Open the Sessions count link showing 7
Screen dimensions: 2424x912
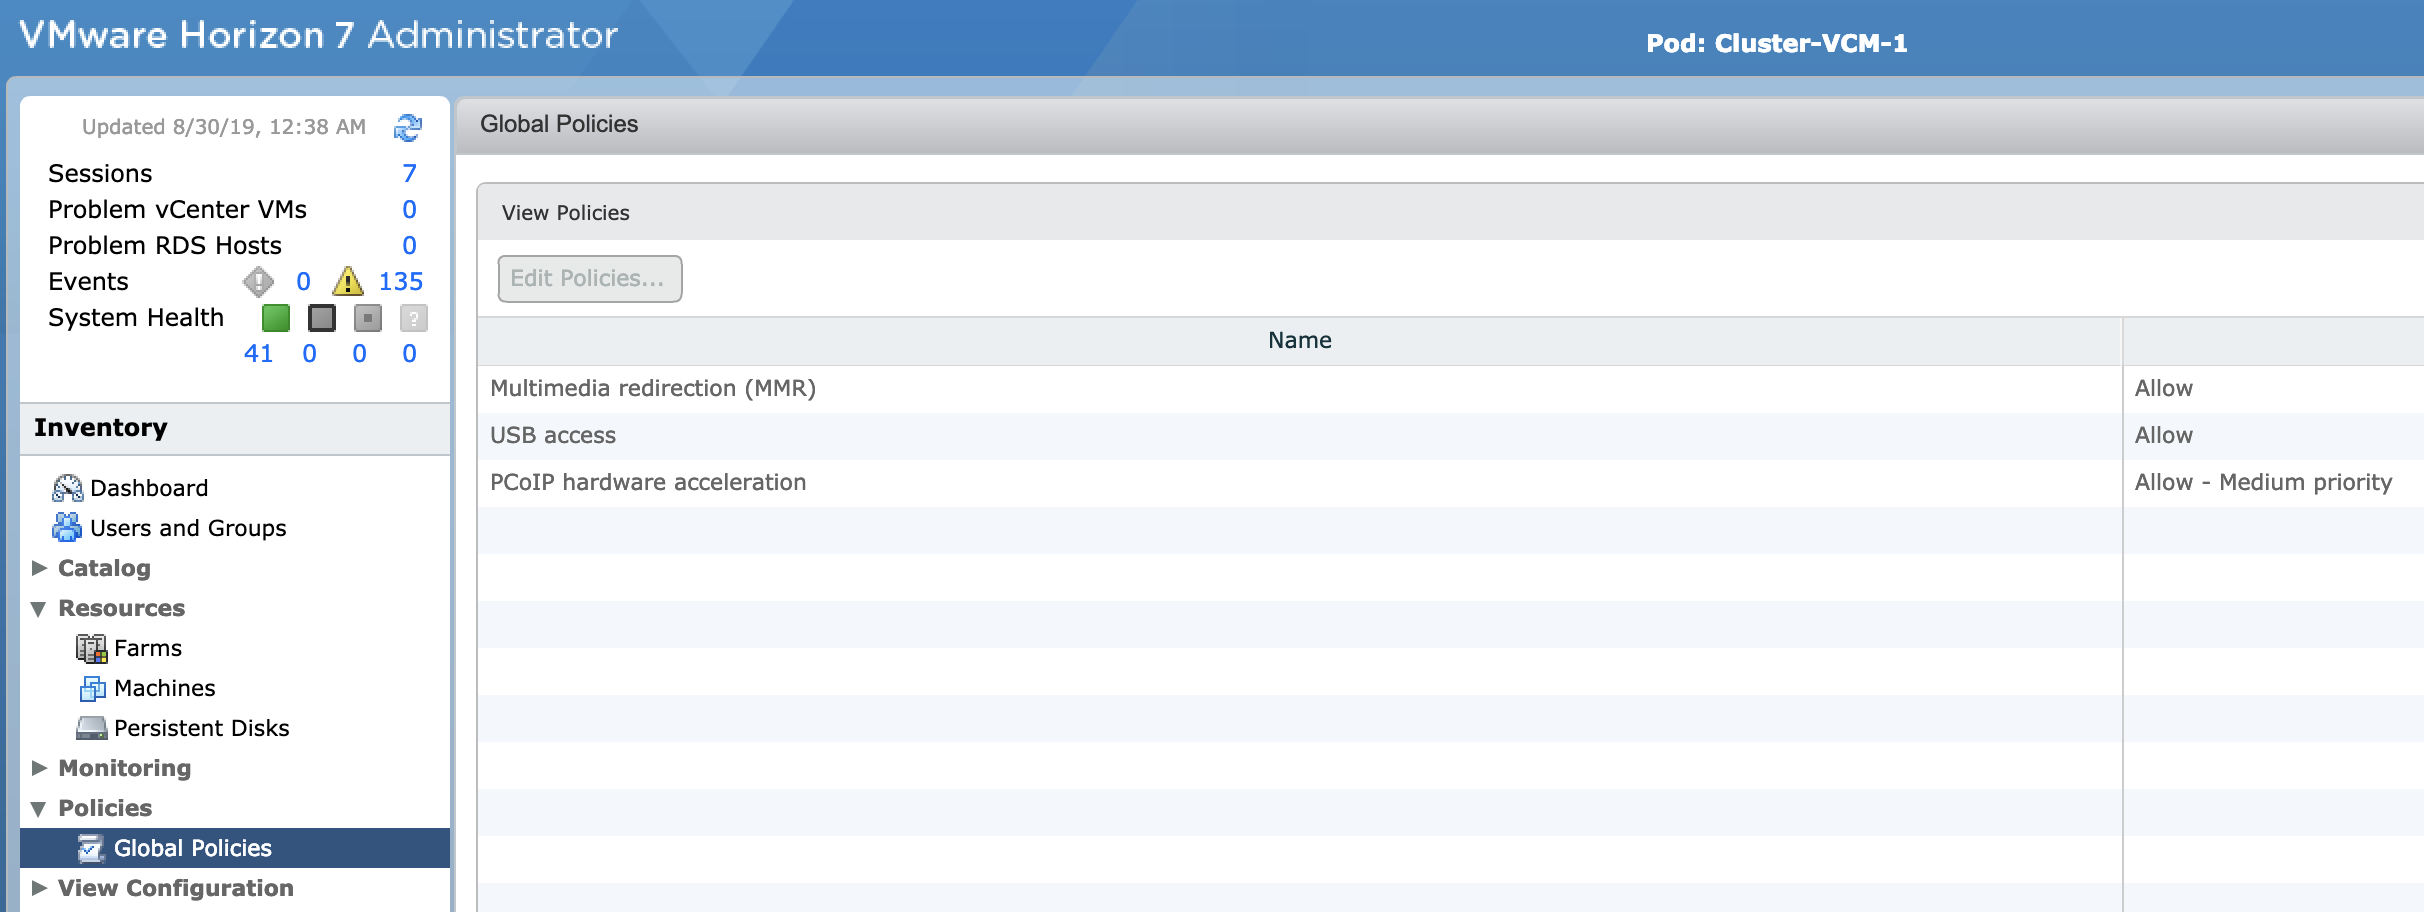(x=410, y=172)
